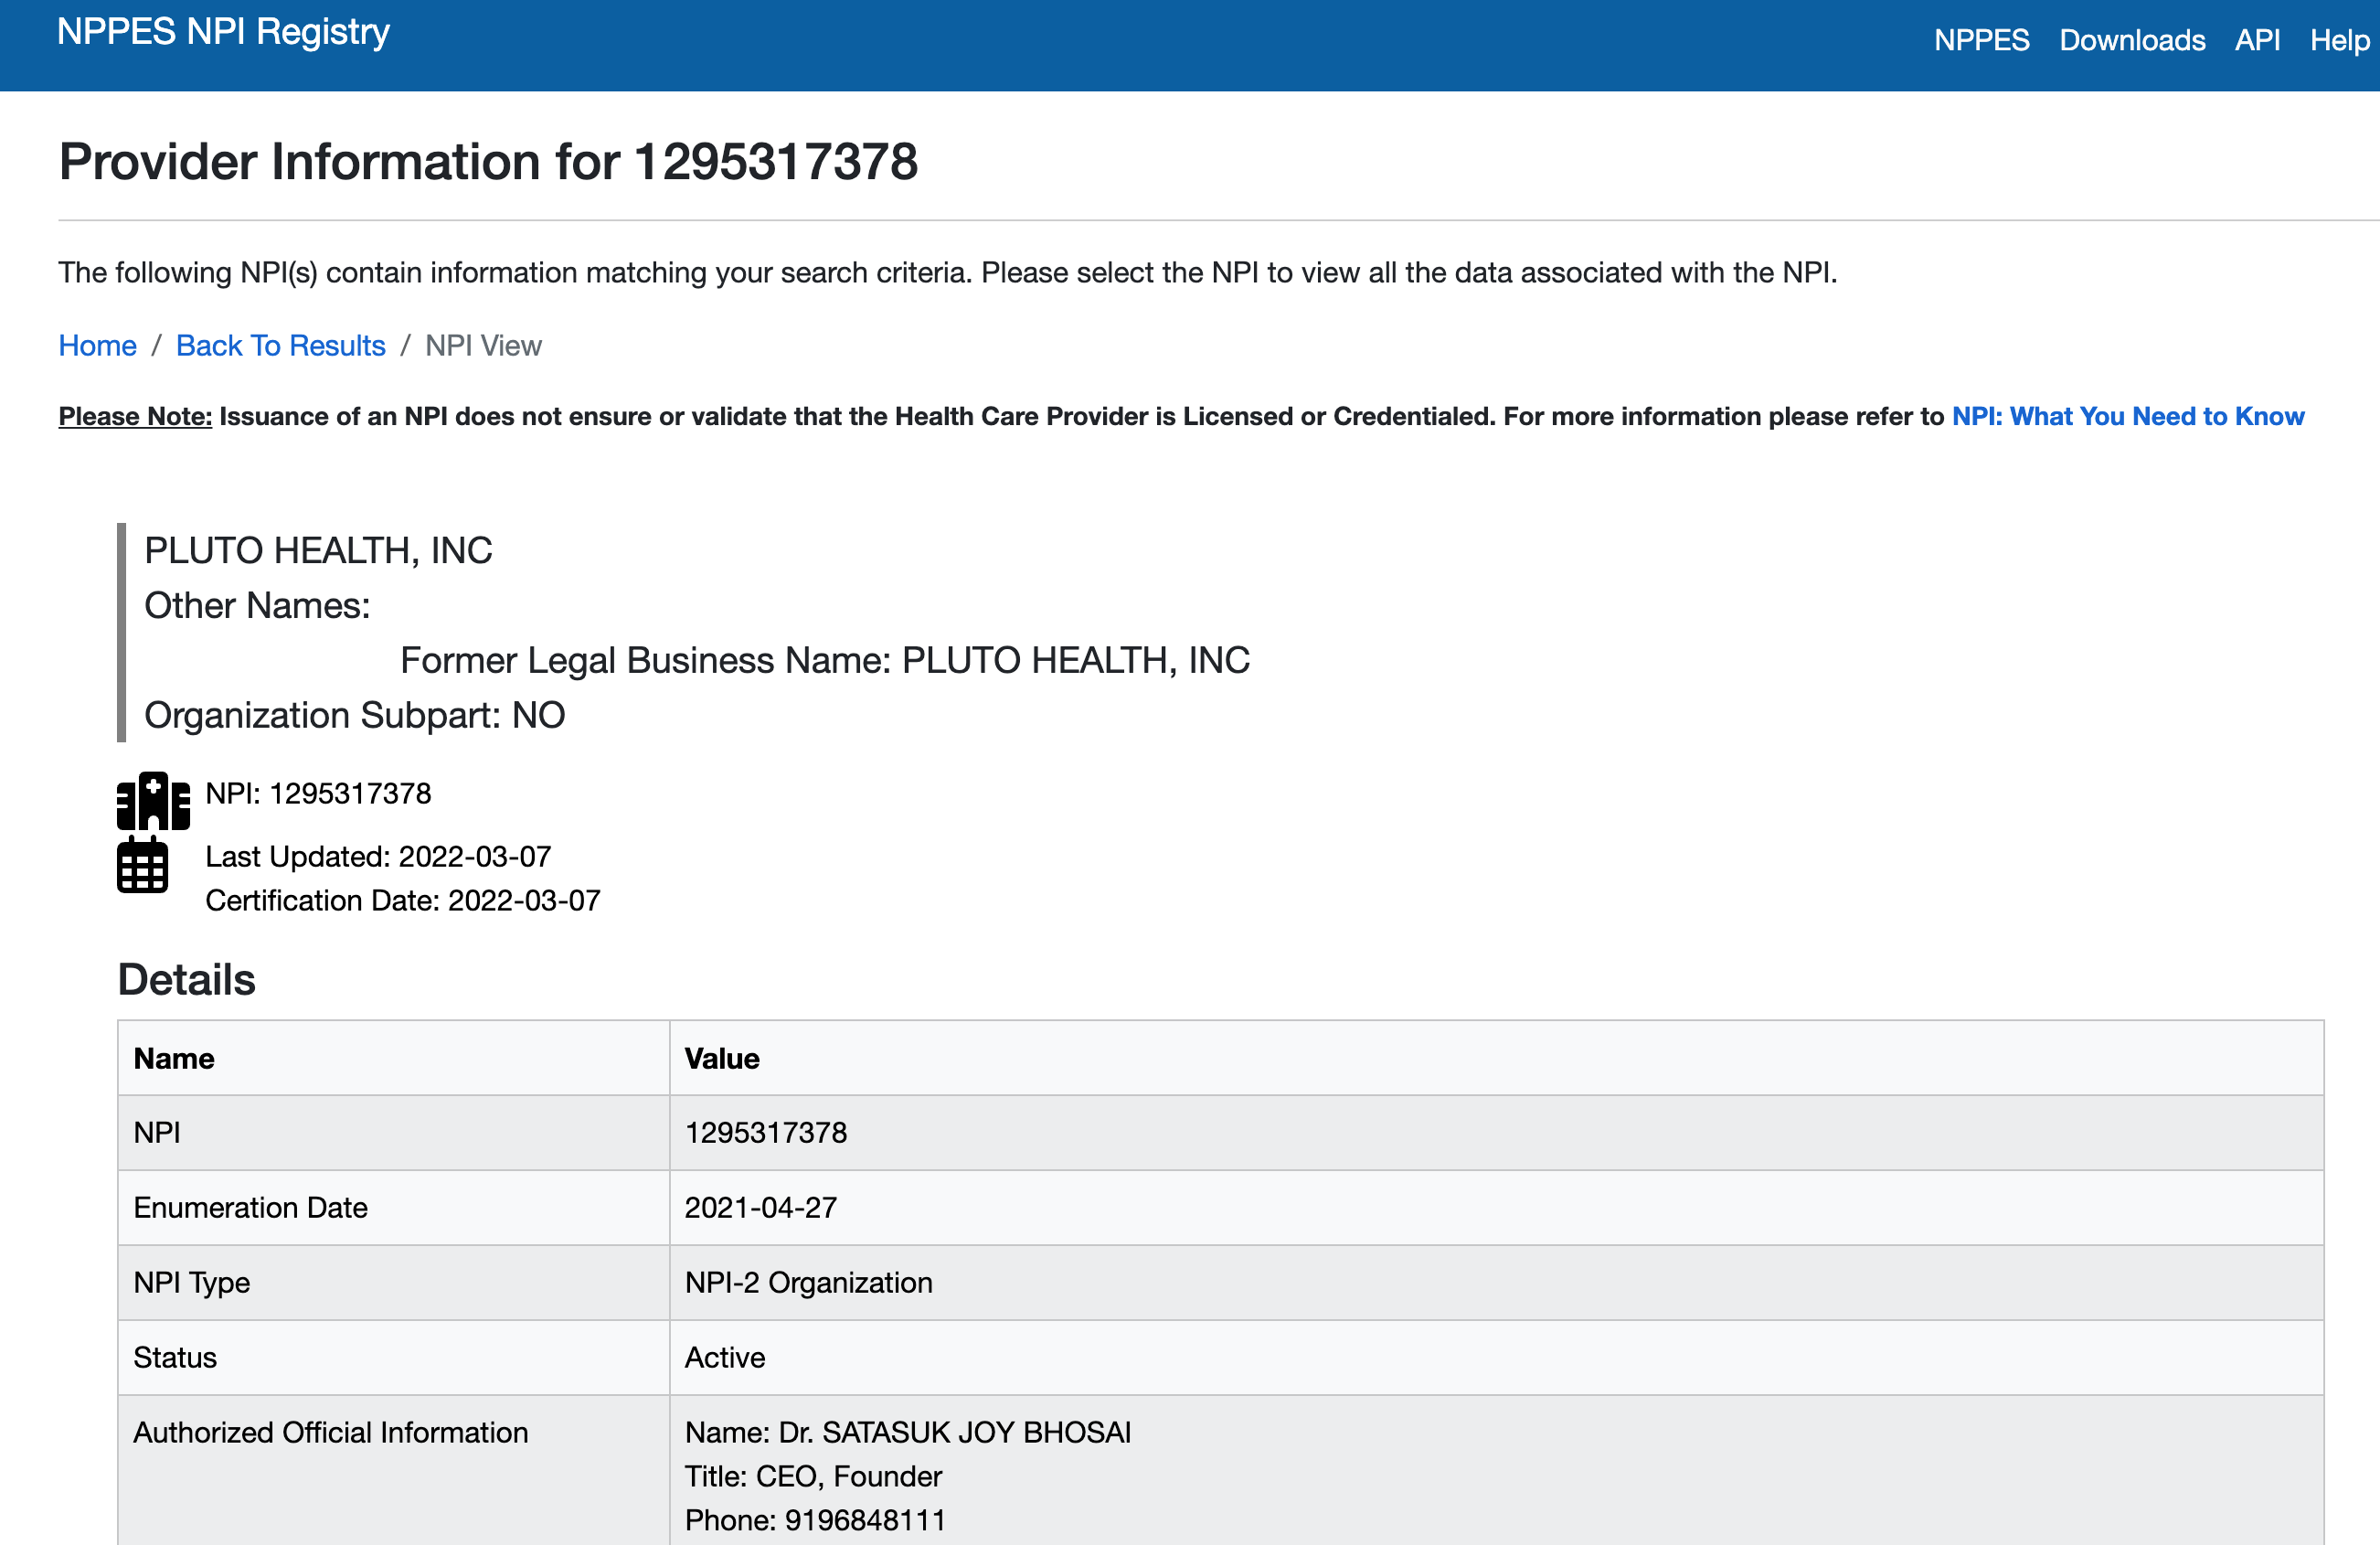Viewport: 2380px width, 1545px height.
Task: Click the NPI row label in Details table
Action: (x=157, y=1132)
